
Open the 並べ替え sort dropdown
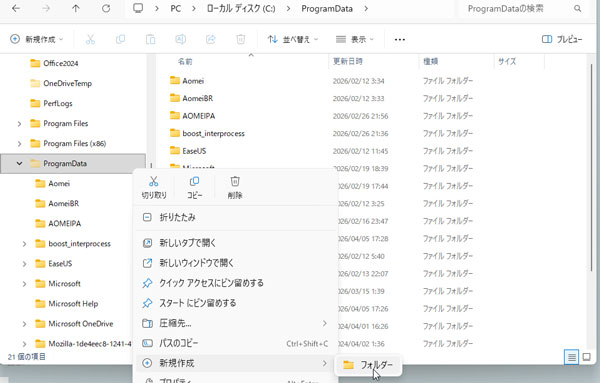click(x=293, y=39)
